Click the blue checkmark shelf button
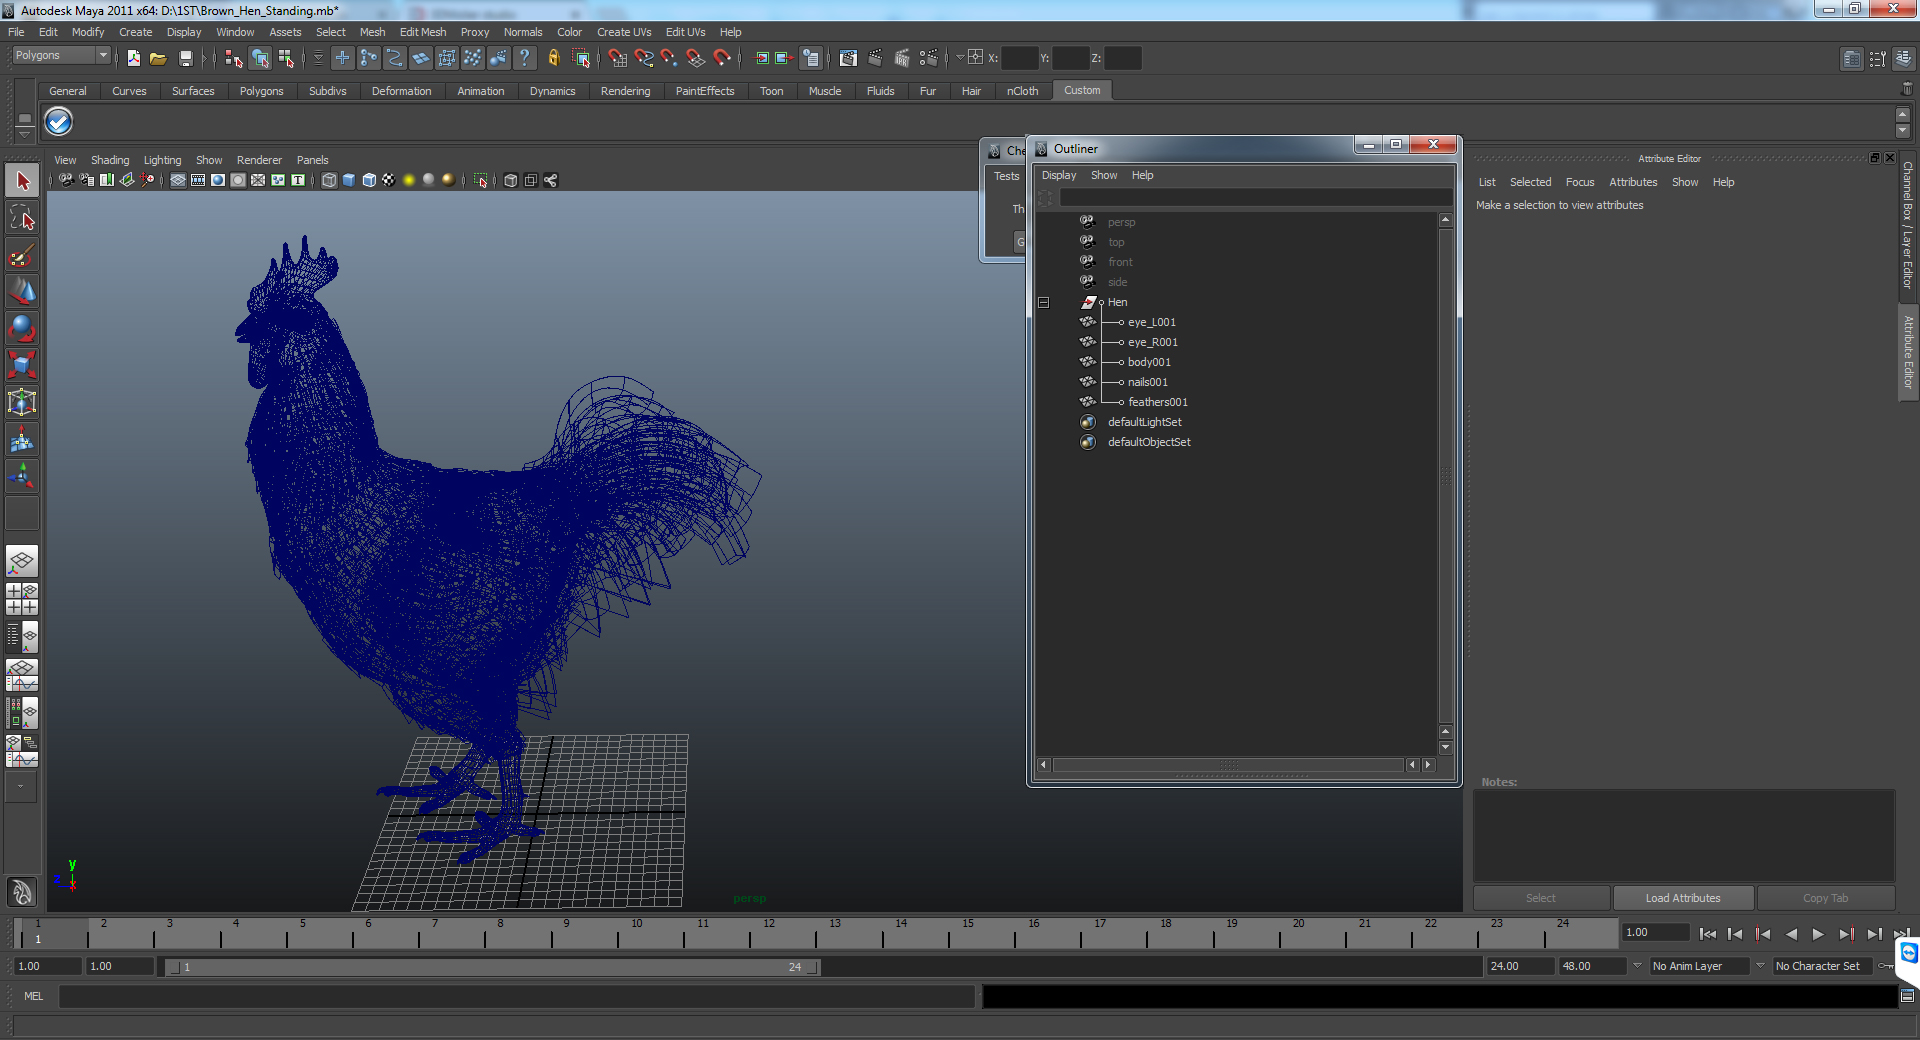 59,122
